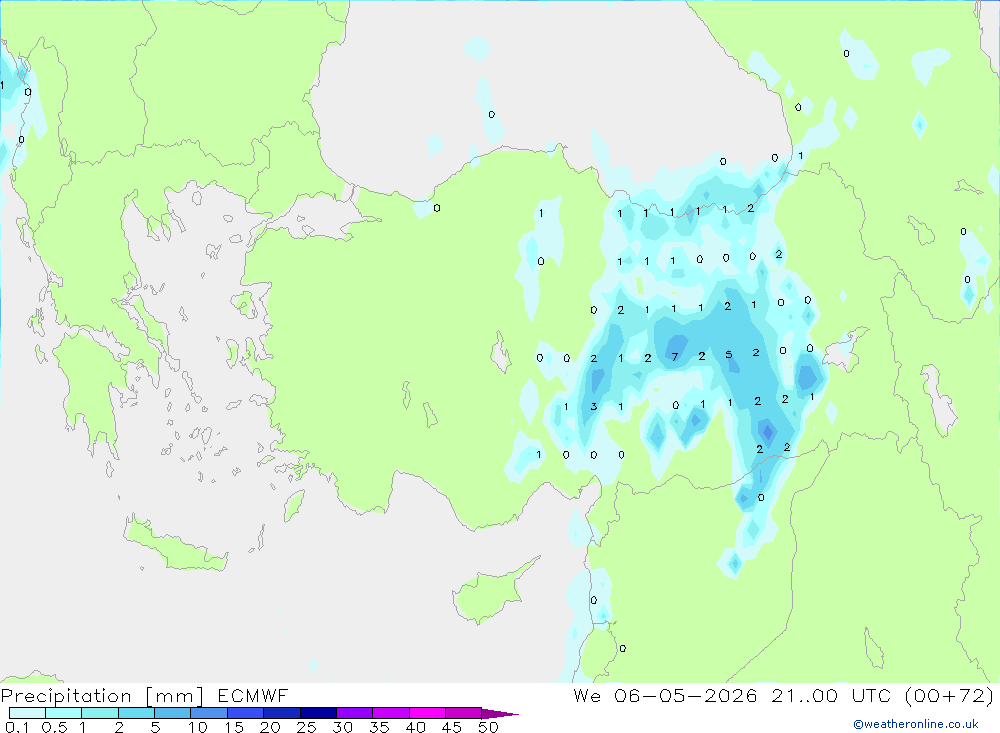Viewport: 1000px width, 733px height.
Task: Pick the legend swatch between 0.5 and 1
Action: point(64,713)
